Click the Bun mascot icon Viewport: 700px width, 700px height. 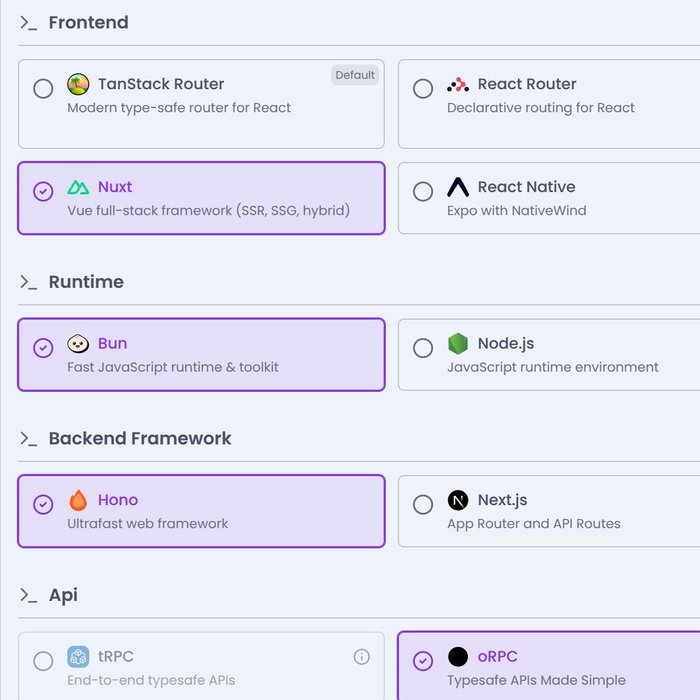point(78,344)
